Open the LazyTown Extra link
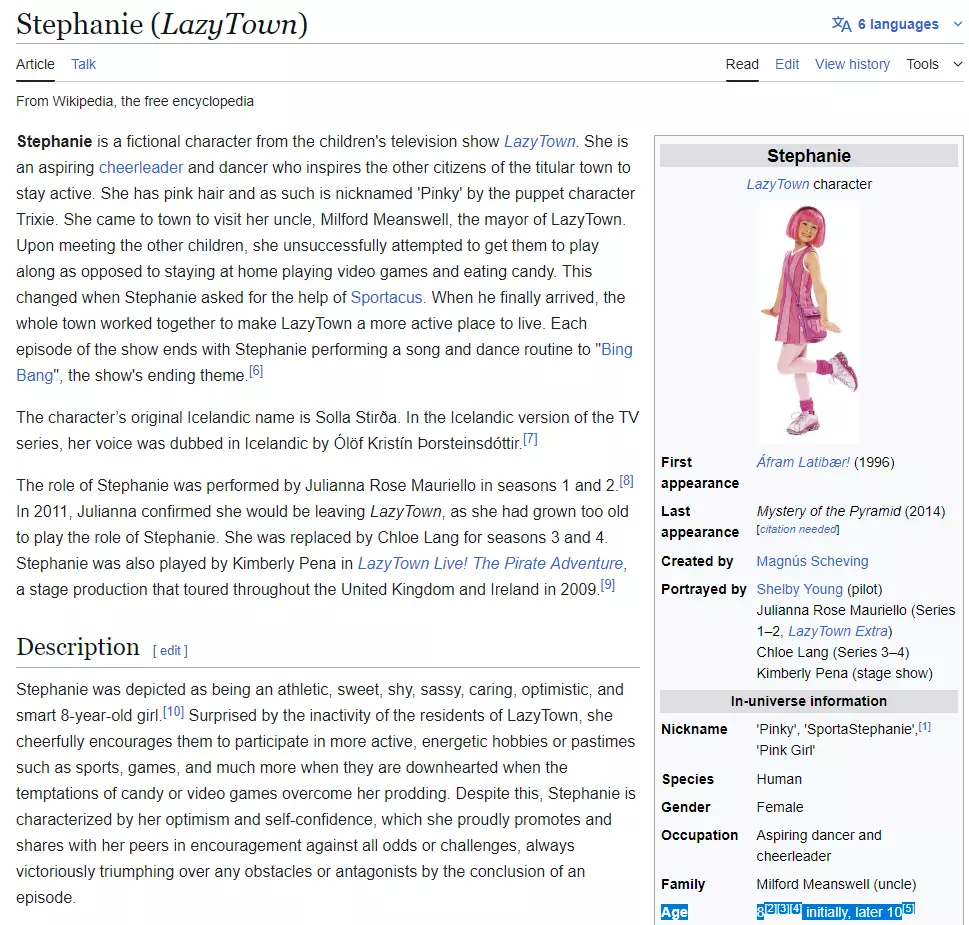This screenshot has width=969, height=925. (x=838, y=631)
